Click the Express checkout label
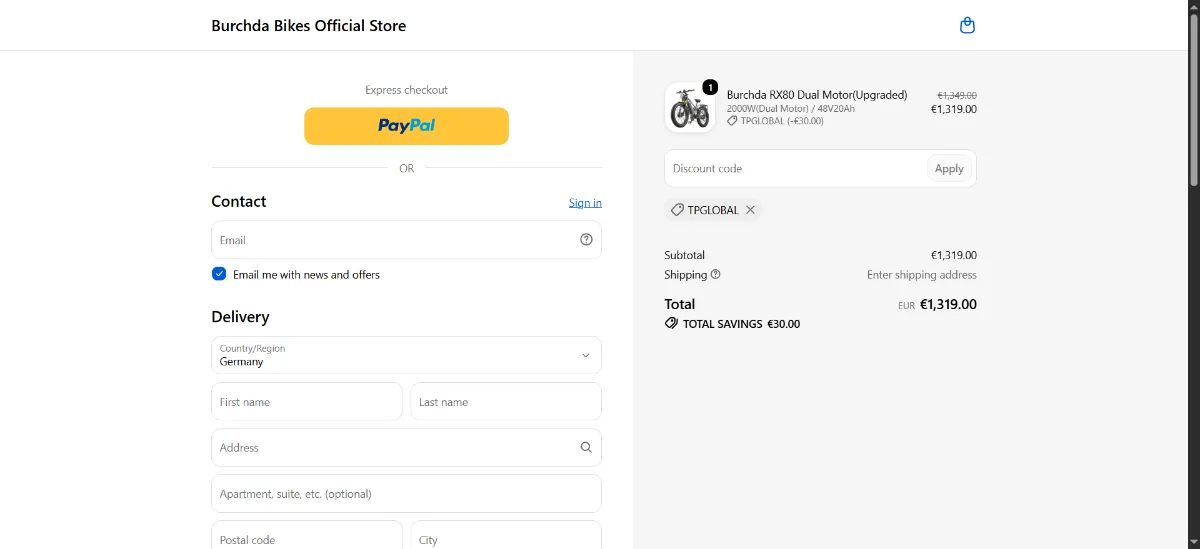This screenshot has height=549, width=1200. coord(406,90)
